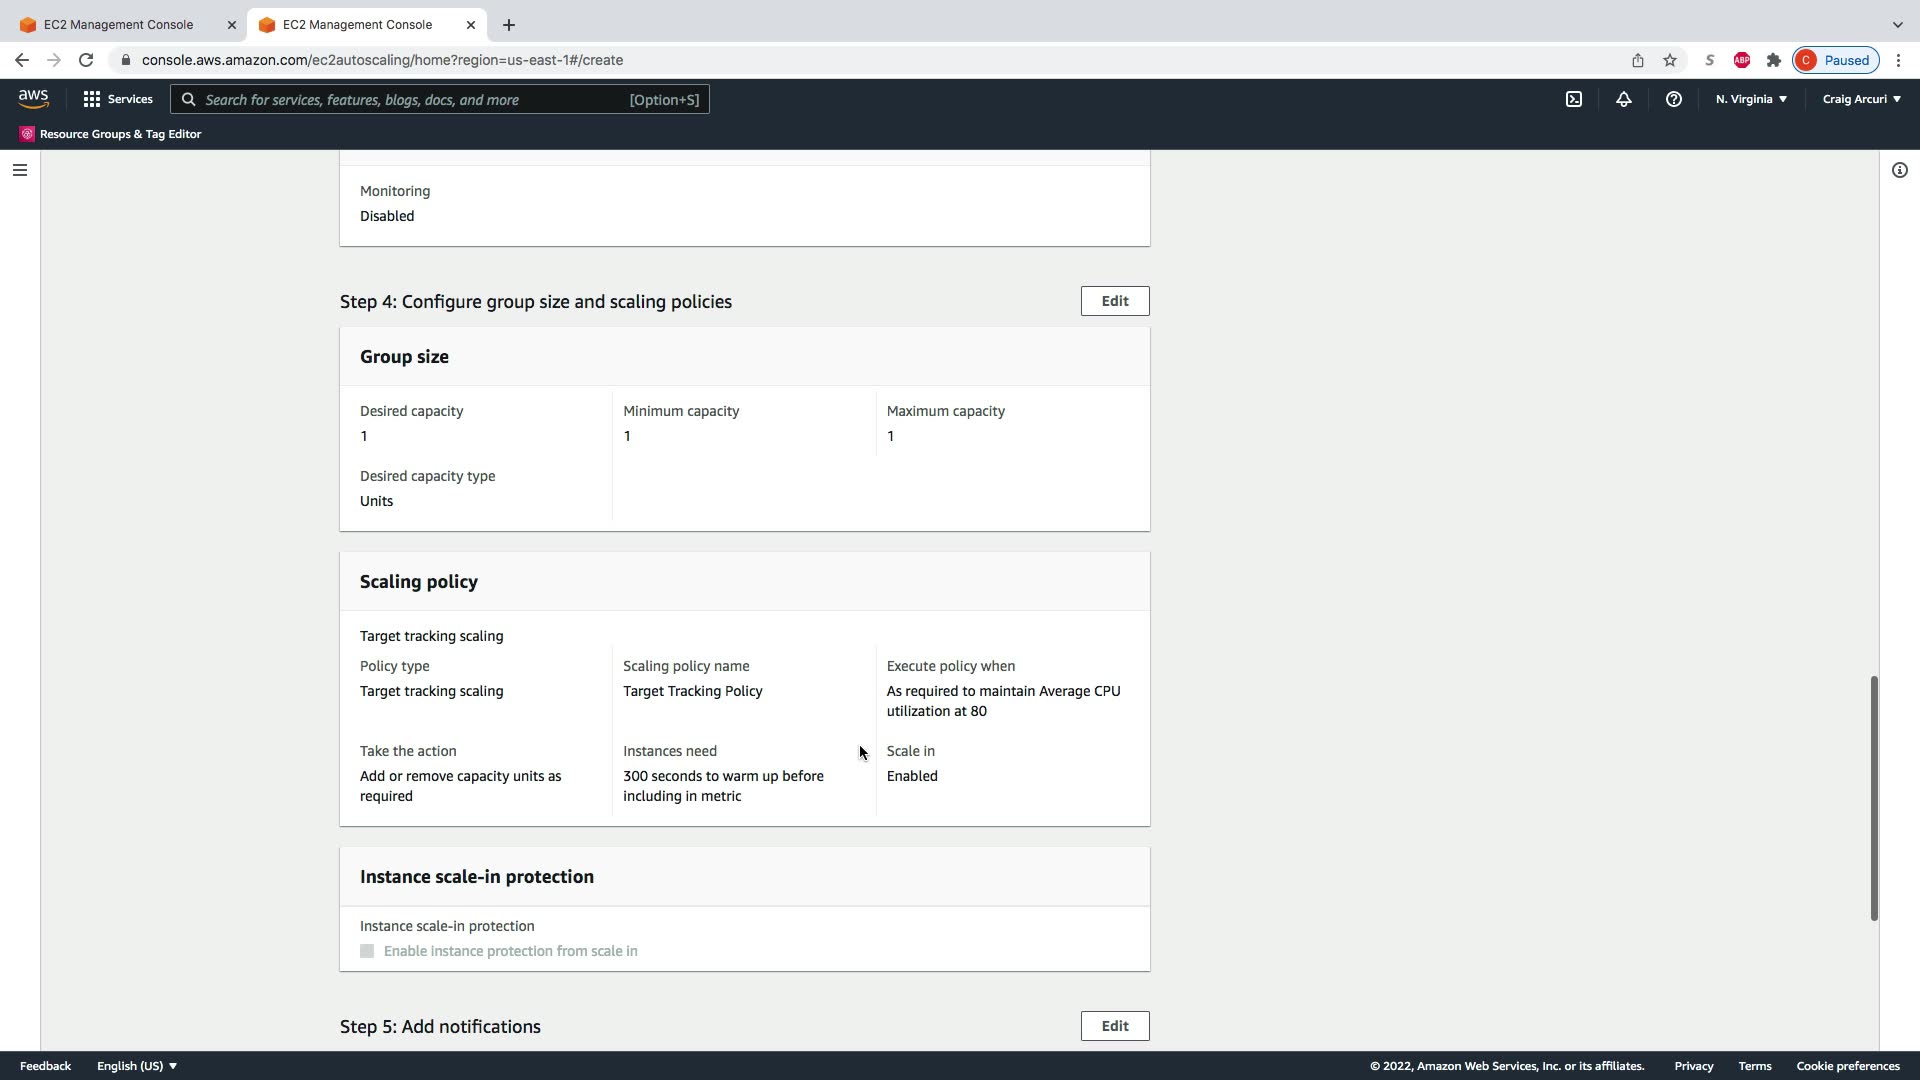Image resolution: width=1920 pixels, height=1080 pixels.
Task: Toggle the side navigation hamburger menu
Action: tap(19, 170)
